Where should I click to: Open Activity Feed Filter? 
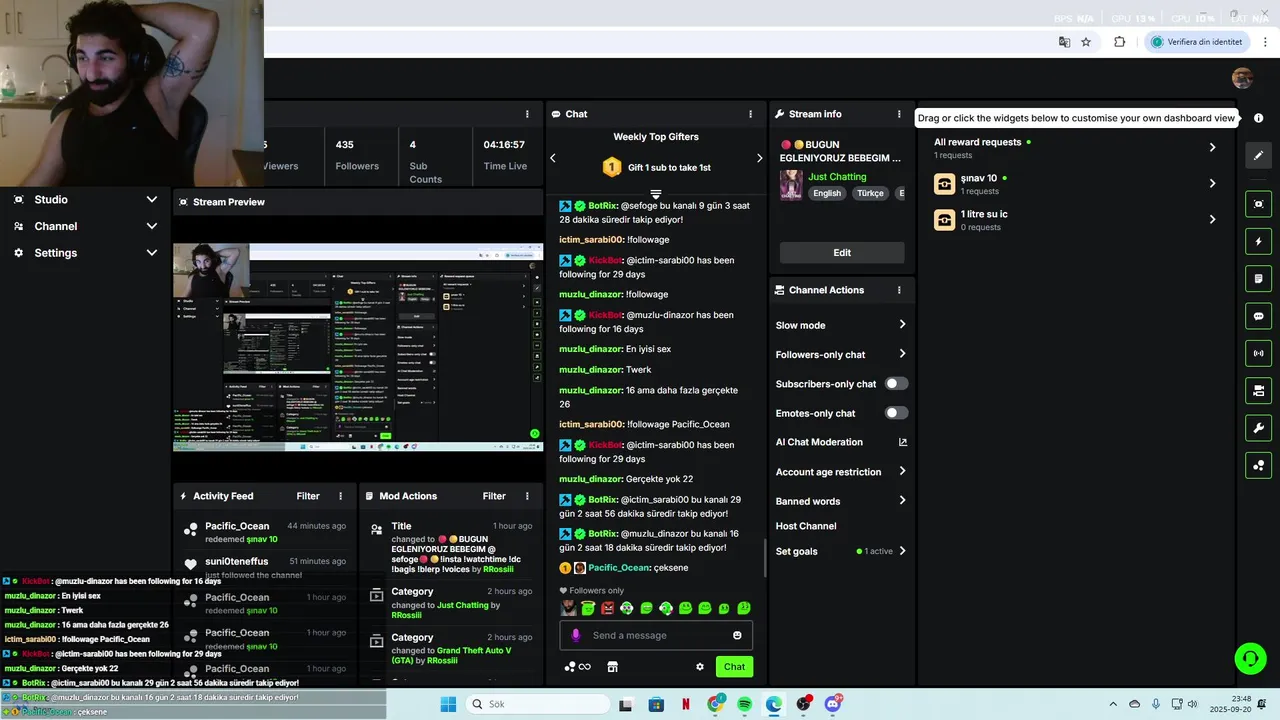pyautogui.click(x=308, y=496)
